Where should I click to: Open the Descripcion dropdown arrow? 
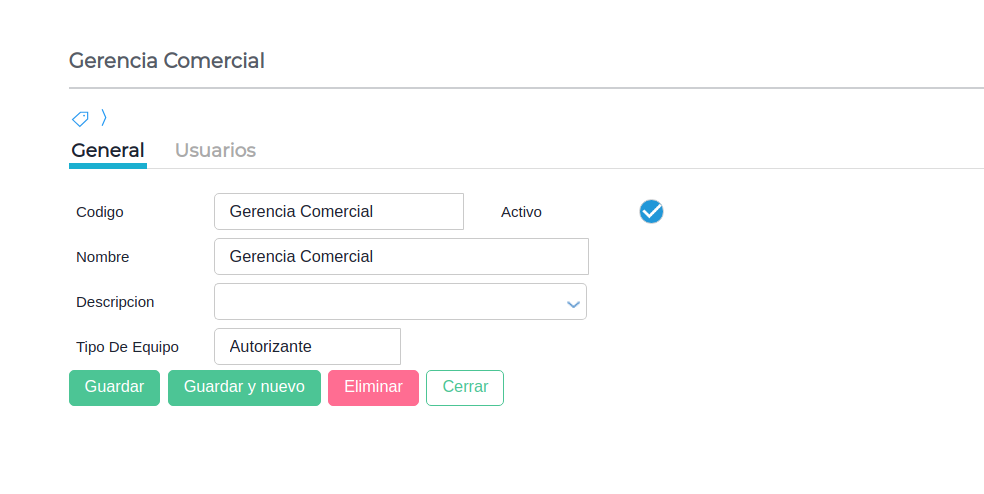point(573,303)
